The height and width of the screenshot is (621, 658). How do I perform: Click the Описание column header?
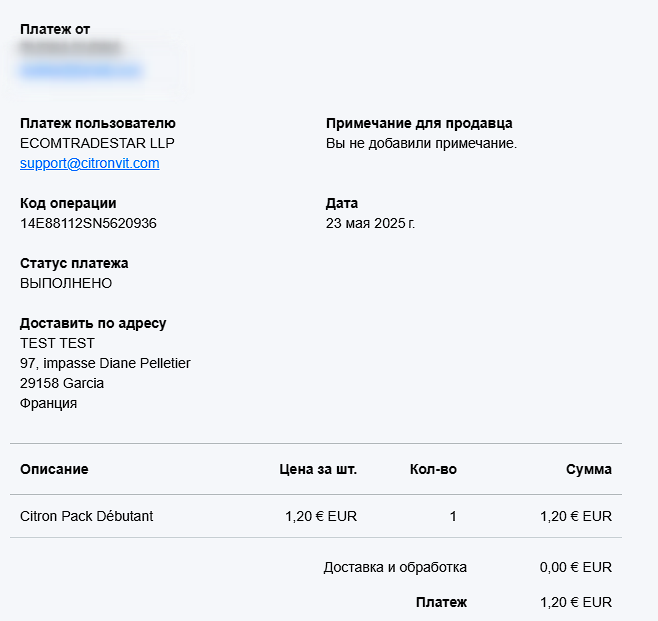(54, 469)
